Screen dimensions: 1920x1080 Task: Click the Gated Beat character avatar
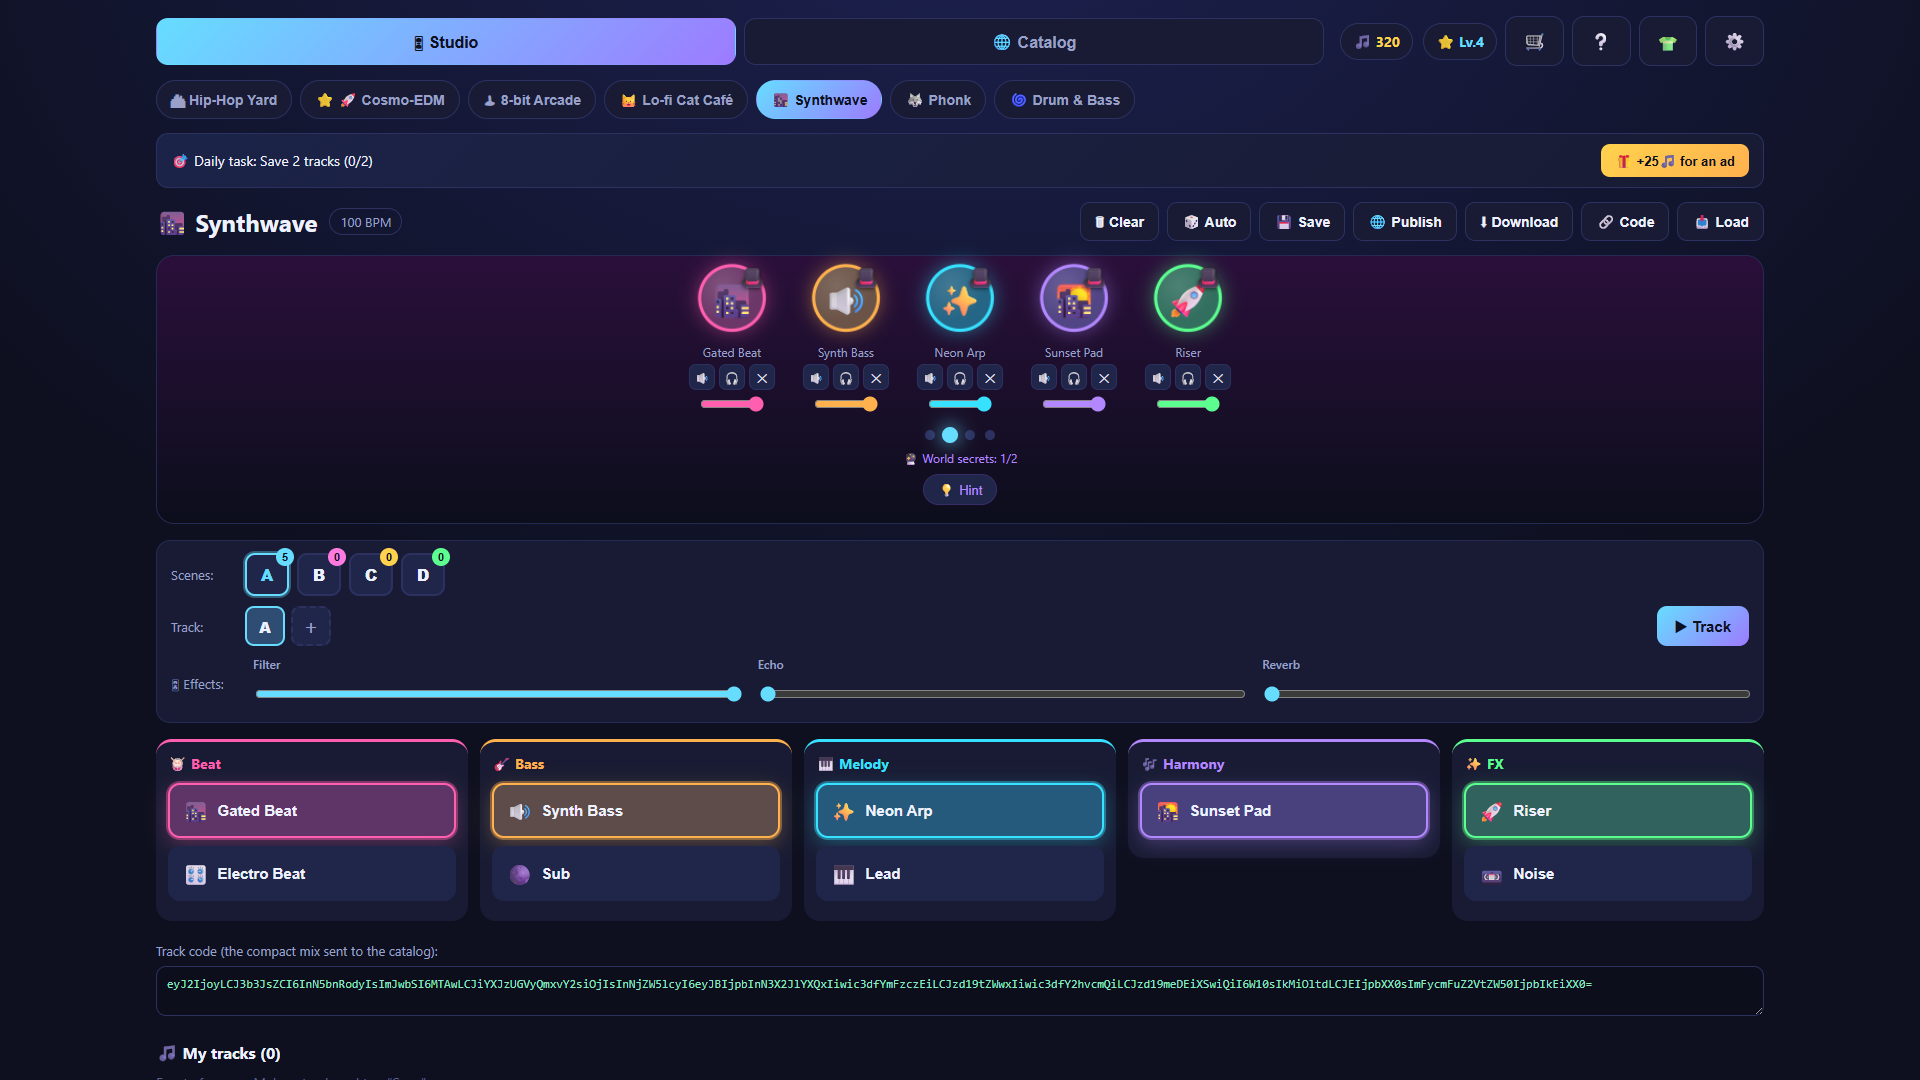(x=732, y=299)
